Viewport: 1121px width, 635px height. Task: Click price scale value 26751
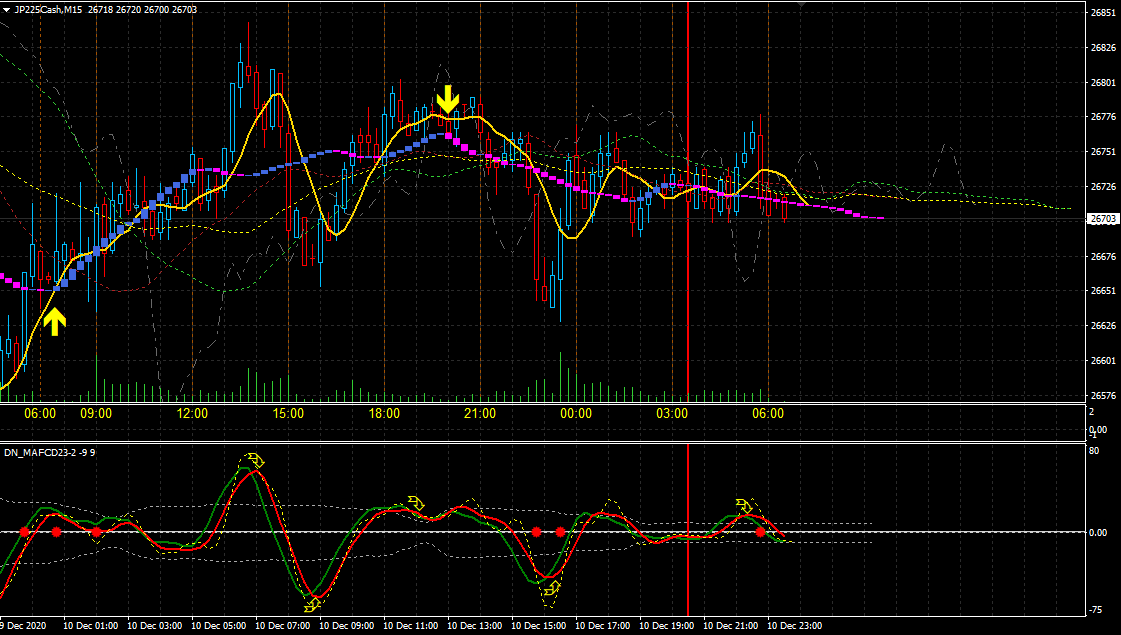pyautogui.click(x=1103, y=152)
